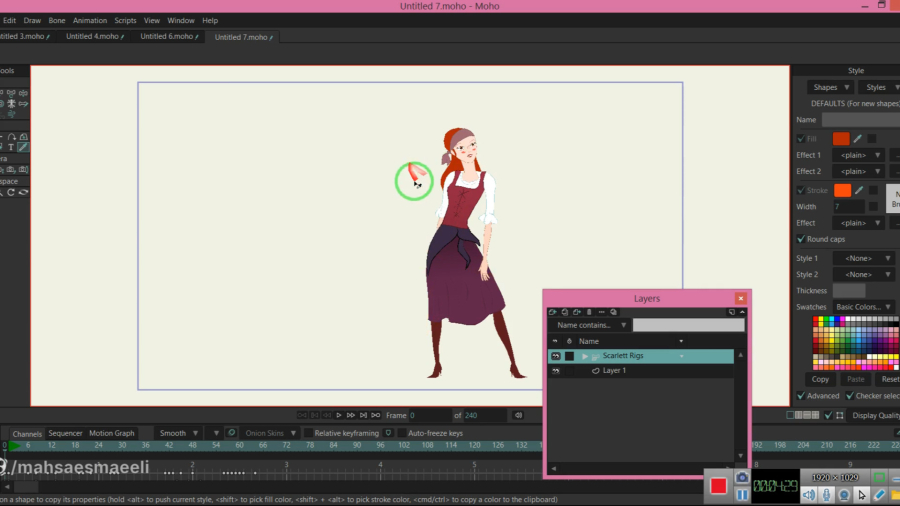Screen dimensions: 900x506
Task: Click the Fill color swatch
Action: coord(841,139)
